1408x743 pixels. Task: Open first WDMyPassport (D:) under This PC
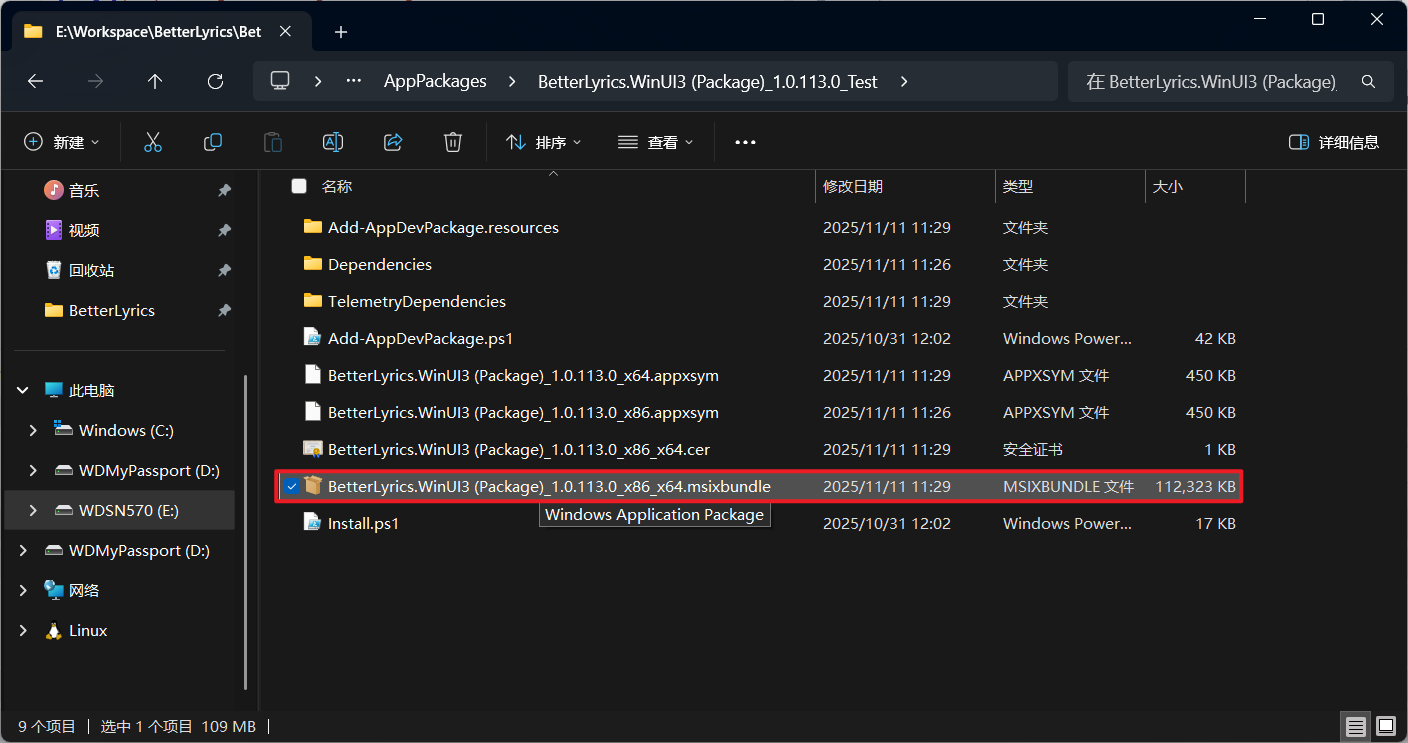(x=149, y=470)
